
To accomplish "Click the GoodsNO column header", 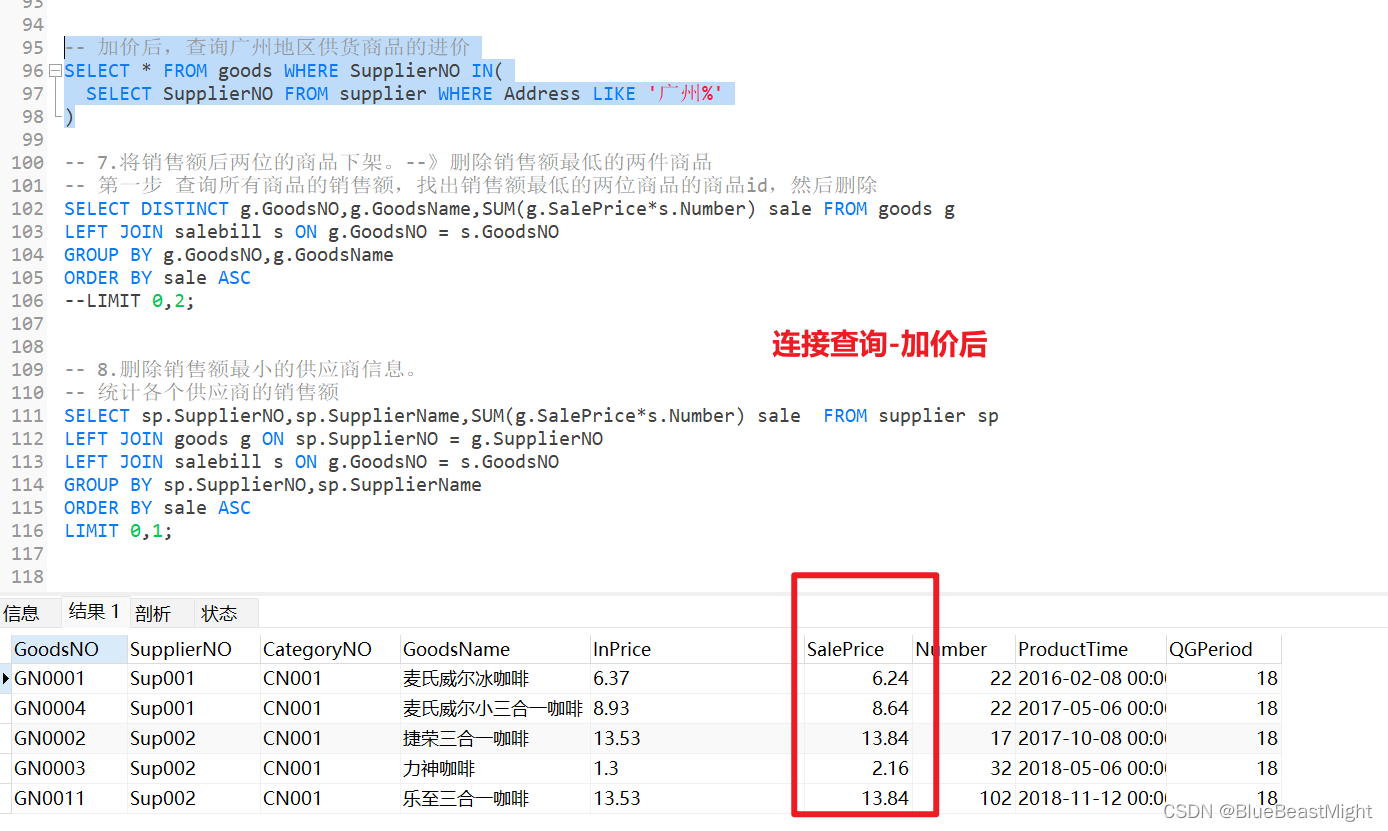I will (69, 649).
